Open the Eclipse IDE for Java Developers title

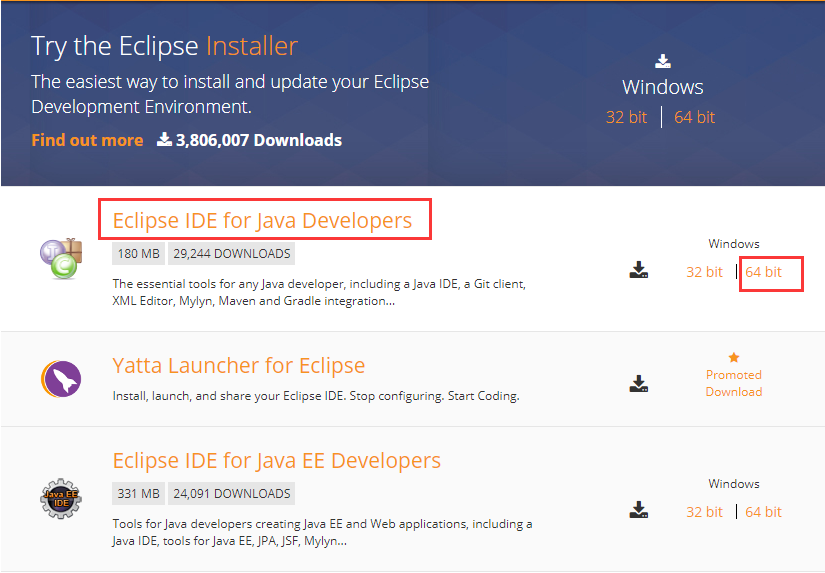click(x=262, y=220)
